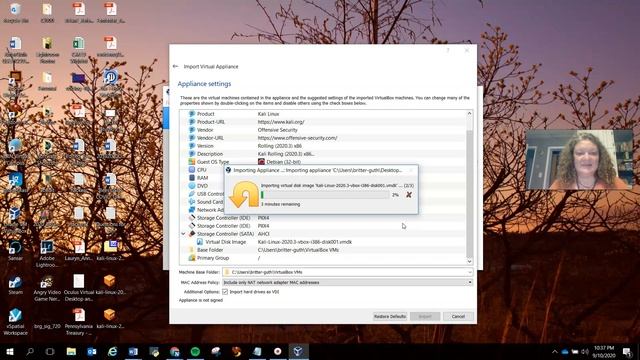Open Spotify from the taskbar
Image resolution: width=640 pixels, height=360 pixels.
195,351
